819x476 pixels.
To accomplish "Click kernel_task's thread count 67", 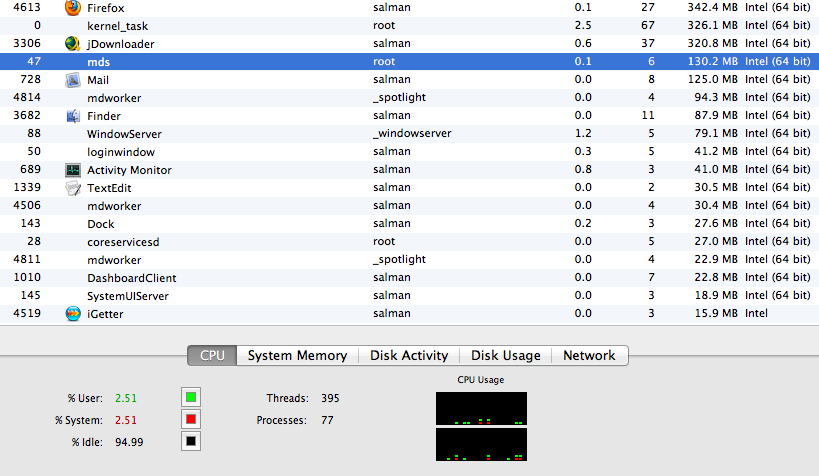I will [x=648, y=25].
